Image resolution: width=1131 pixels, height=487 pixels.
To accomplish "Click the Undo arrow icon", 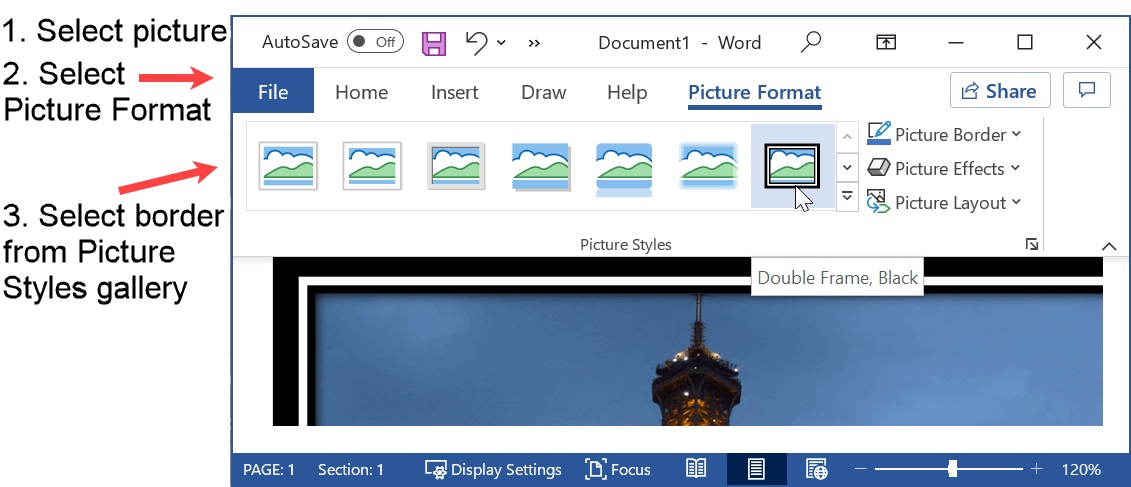I will point(477,42).
